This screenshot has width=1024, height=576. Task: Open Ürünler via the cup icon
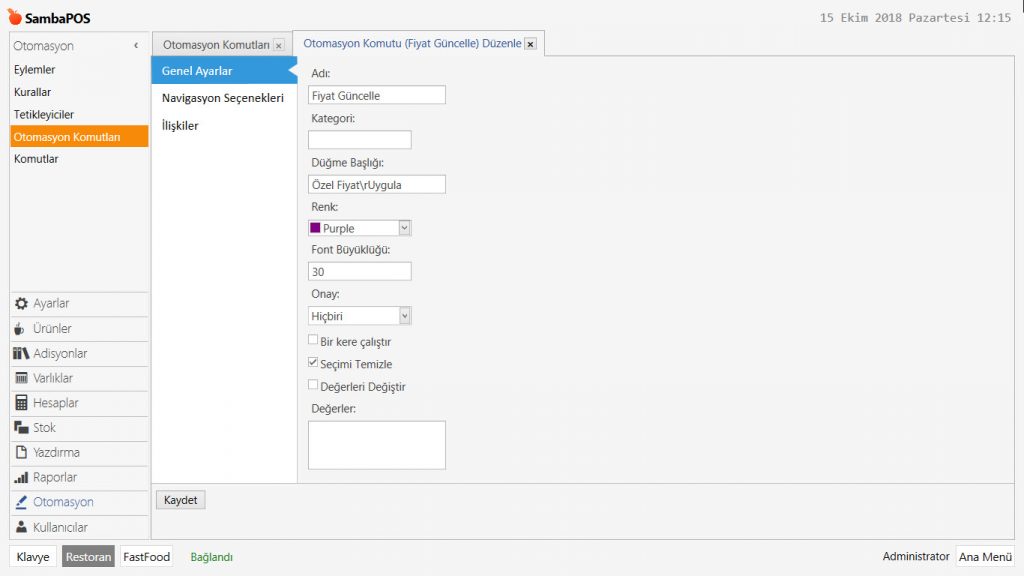tap(21, 329)
